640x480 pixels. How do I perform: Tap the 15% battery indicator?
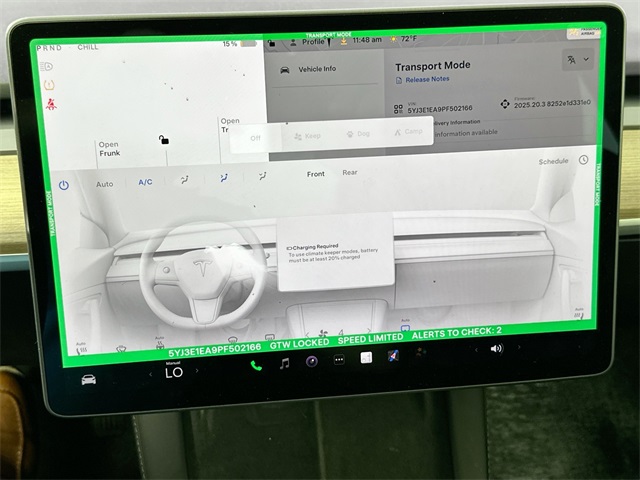click(240, 44)
